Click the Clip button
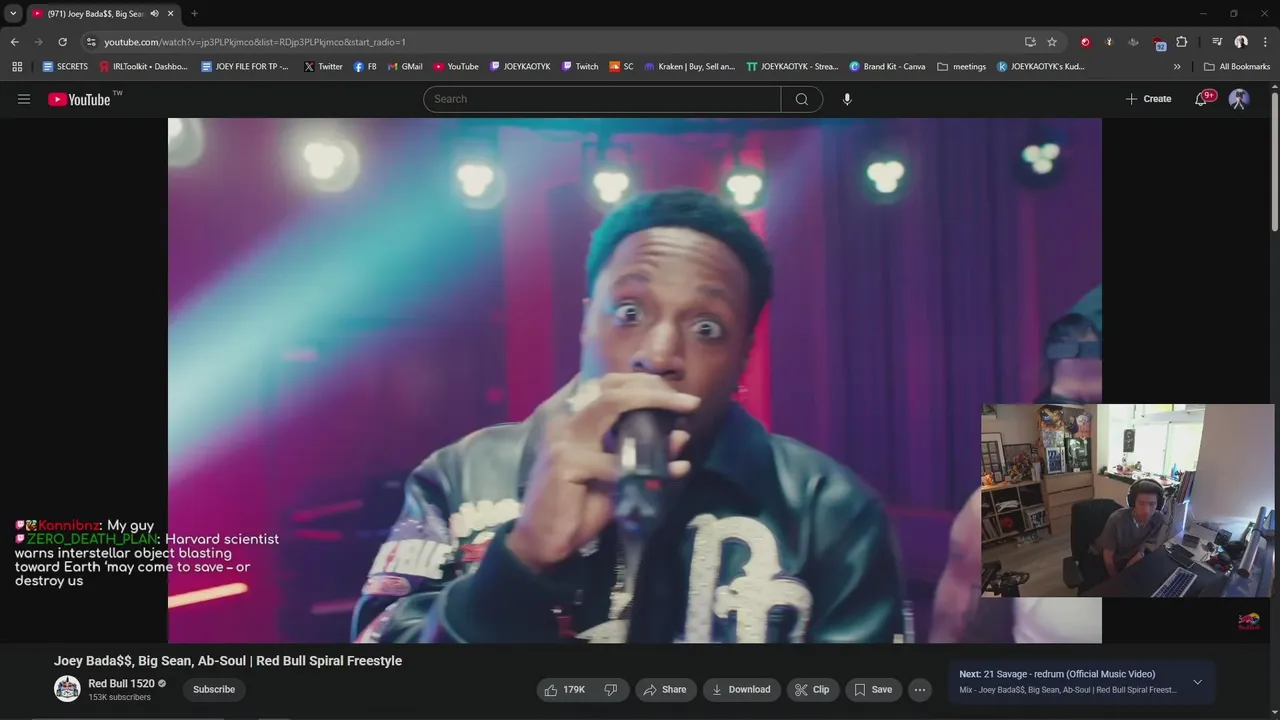The width and height of the screenshot is (1280, 720). (812, 689)
